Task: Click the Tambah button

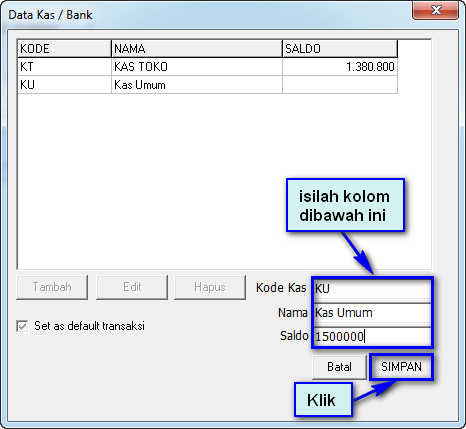Action: [x=52, y=287]
